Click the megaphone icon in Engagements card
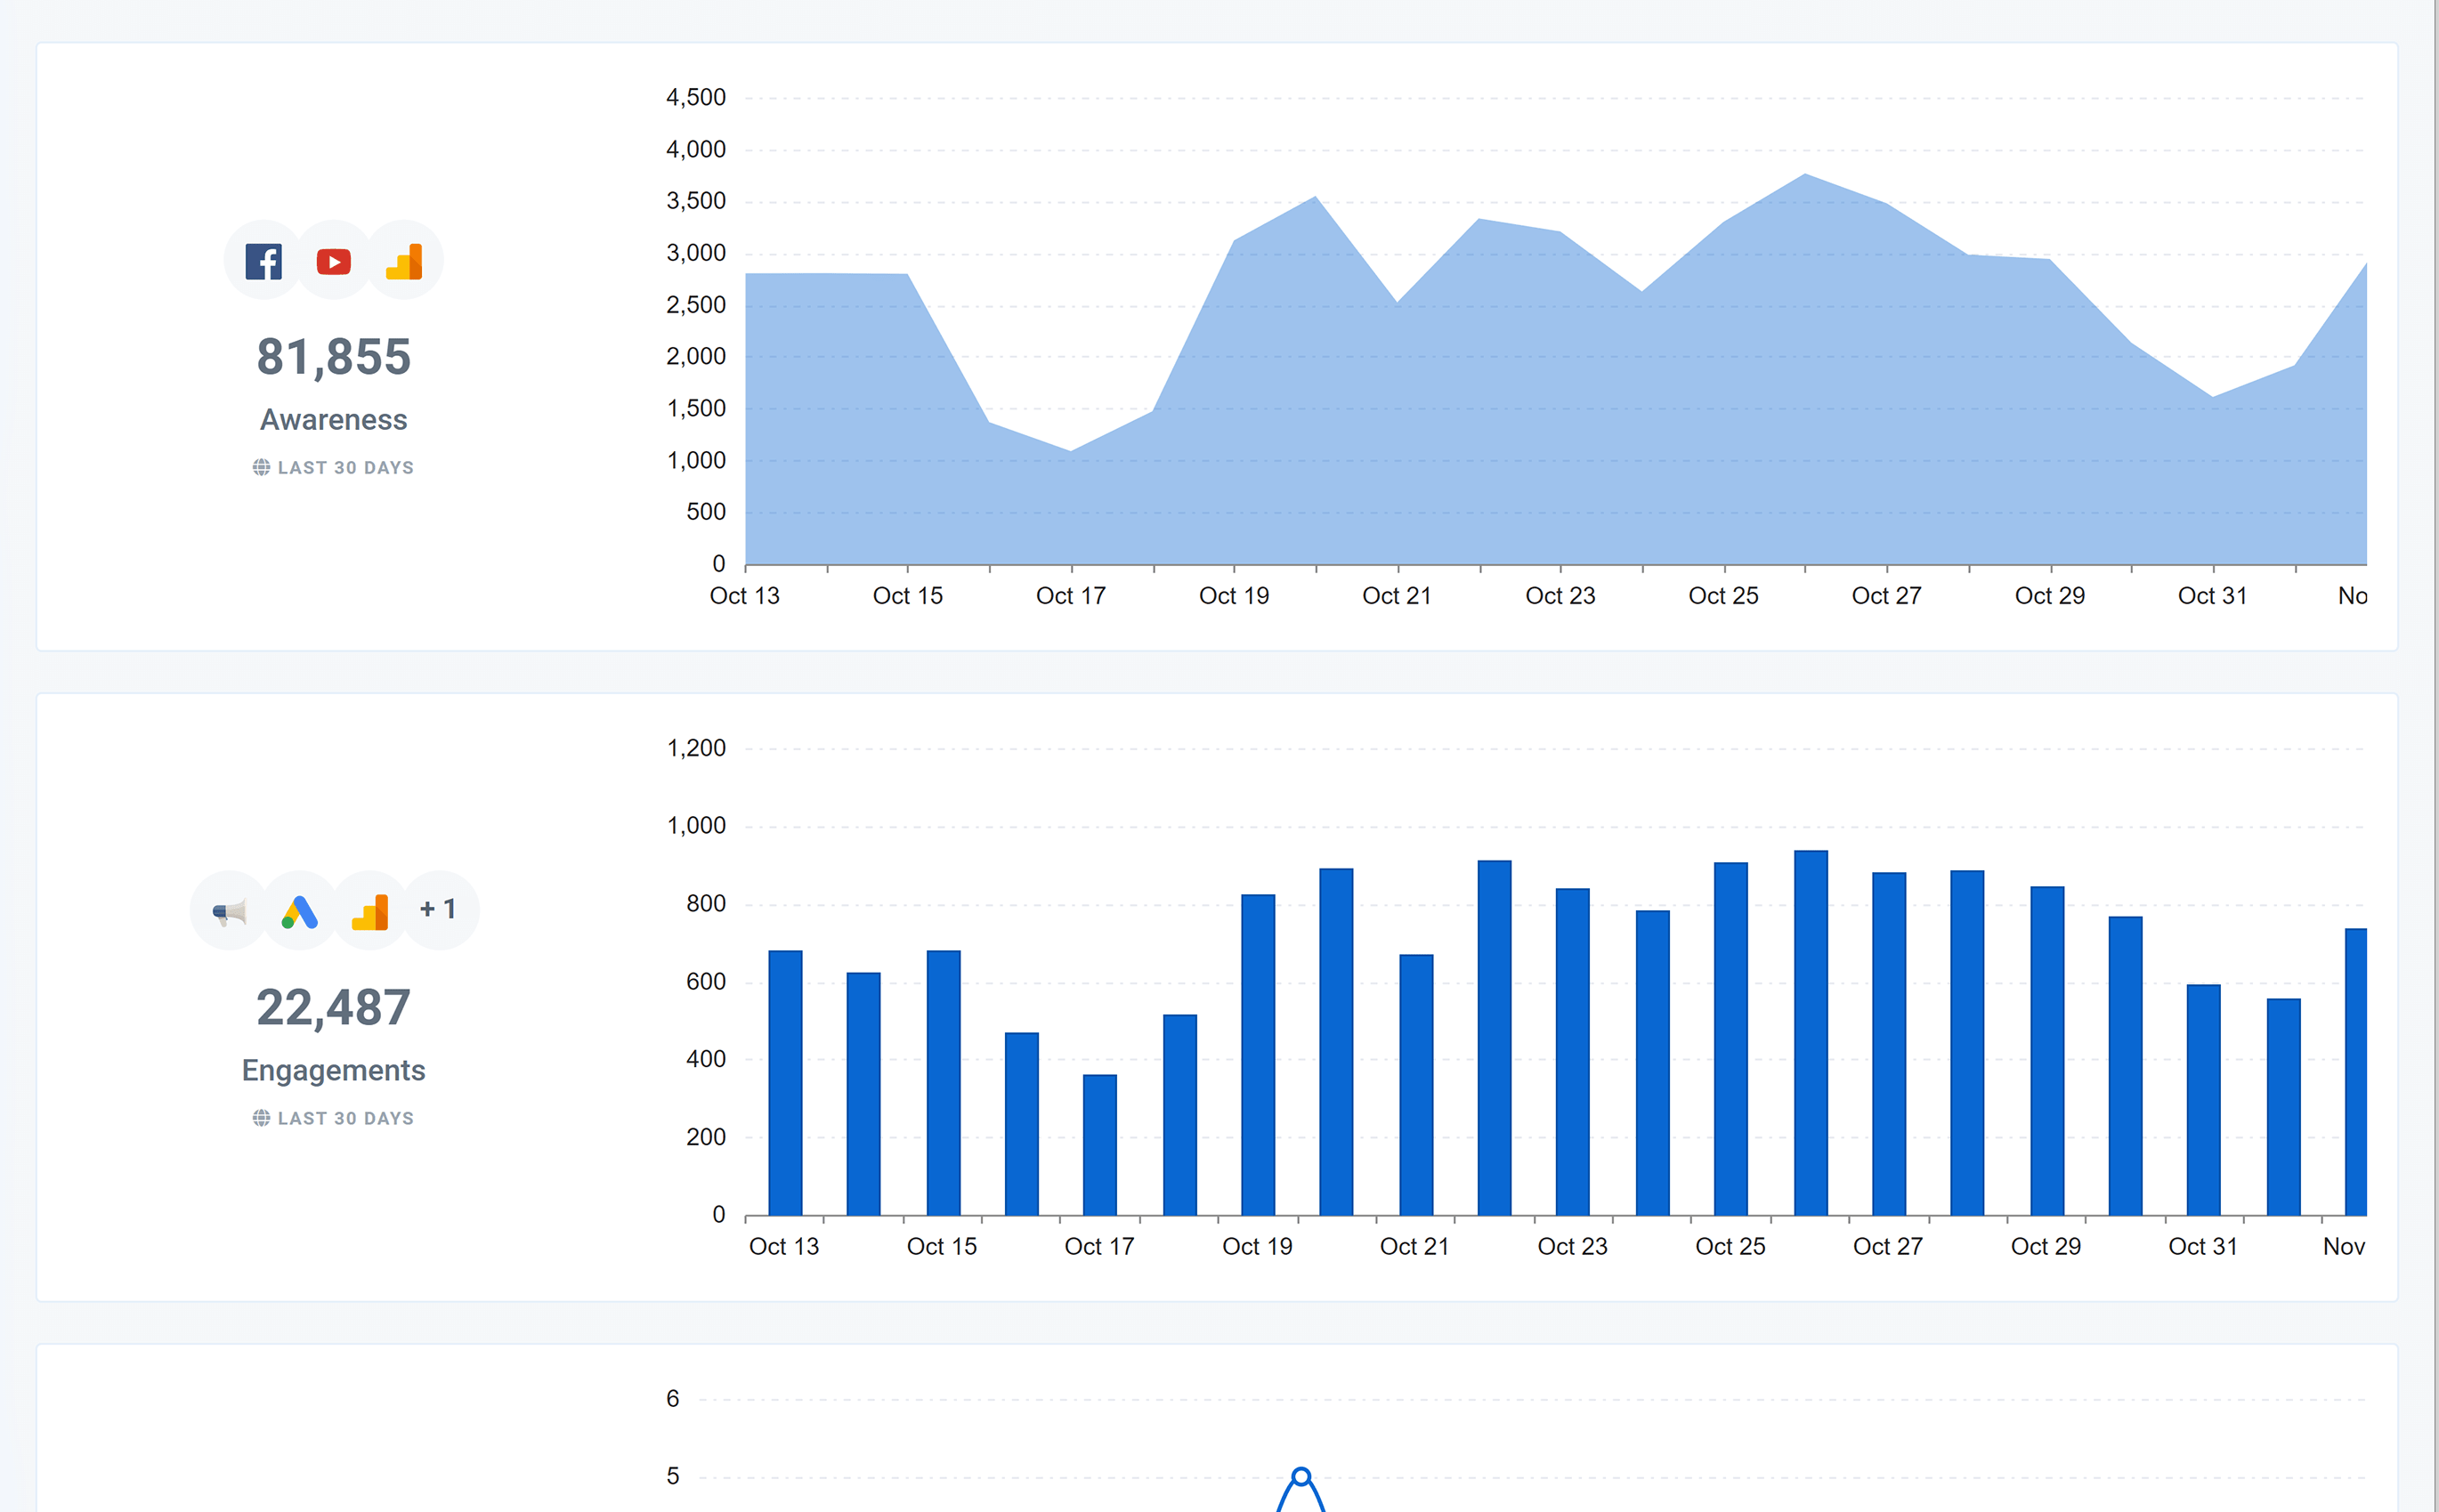This screenshot has width=2439, height=1512. point(229,911)
